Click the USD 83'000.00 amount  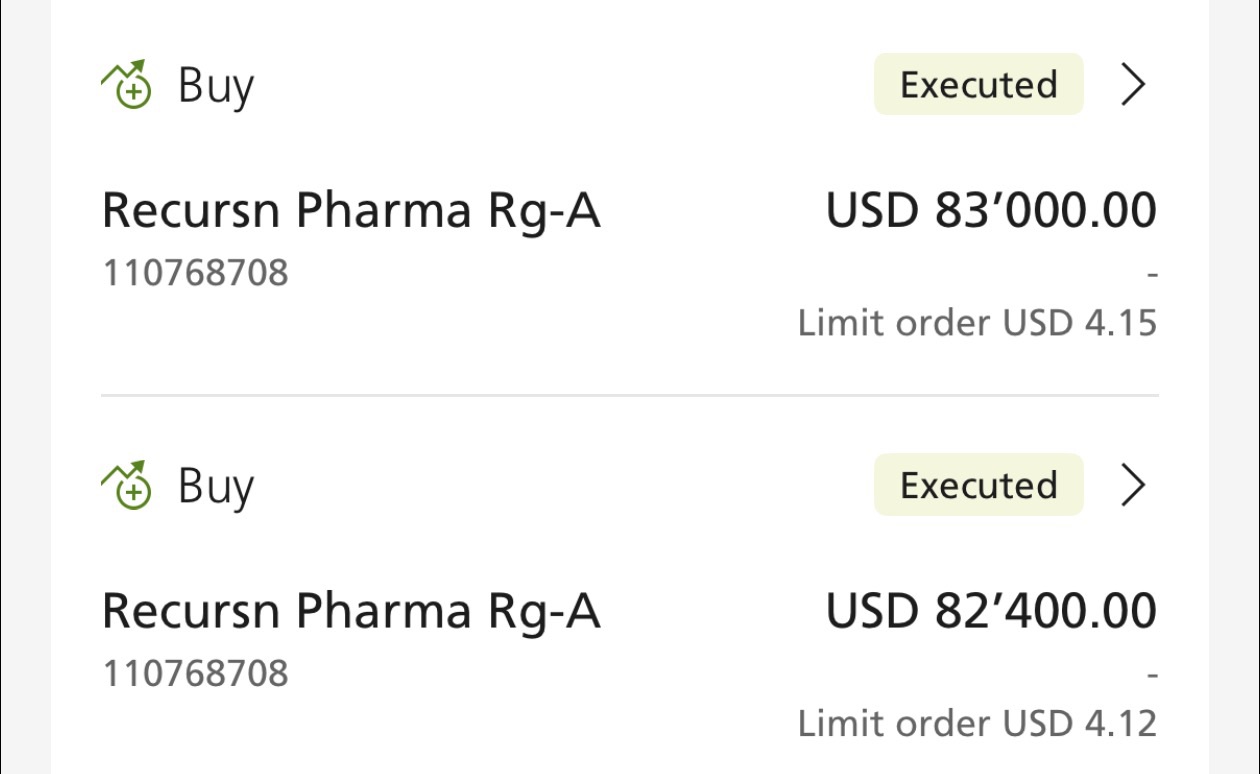(x=991, y=210)
